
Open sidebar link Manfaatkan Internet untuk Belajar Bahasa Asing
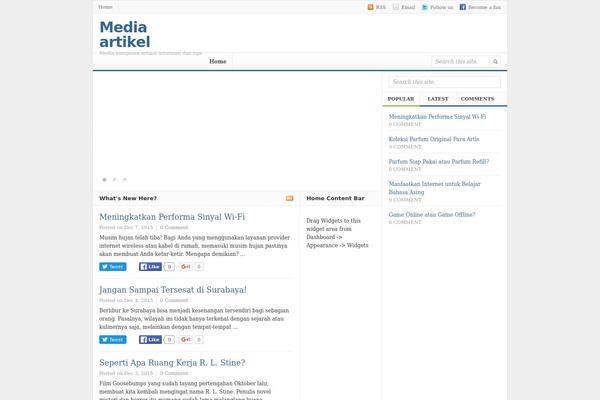[x=434, y=188]
